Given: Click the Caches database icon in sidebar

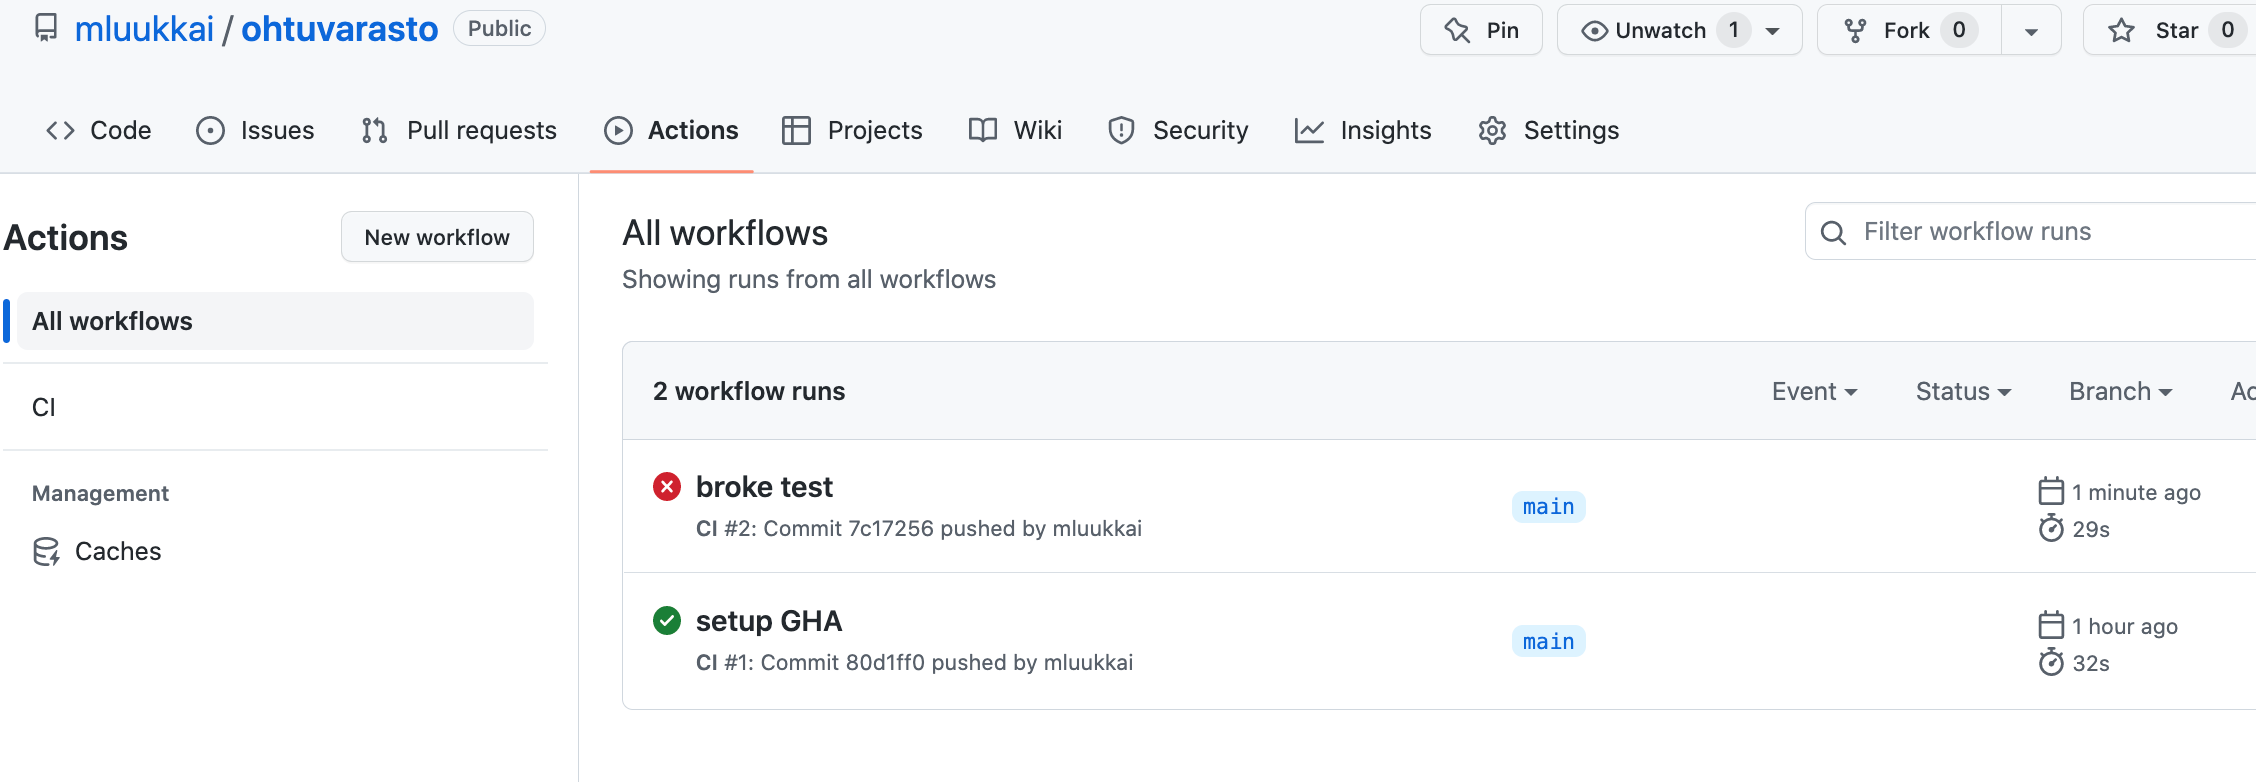Looking at the screenshot, I should 46,552.
